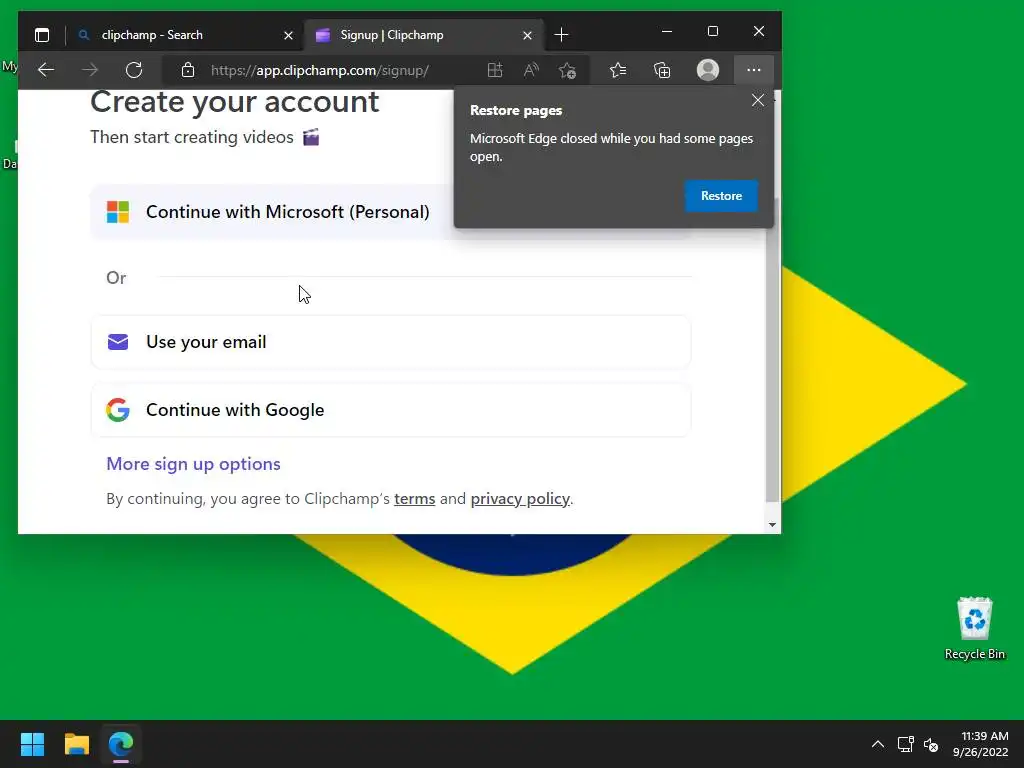
Task: Dismiss the Restore pages popup
Action: (x=758, y=100)
